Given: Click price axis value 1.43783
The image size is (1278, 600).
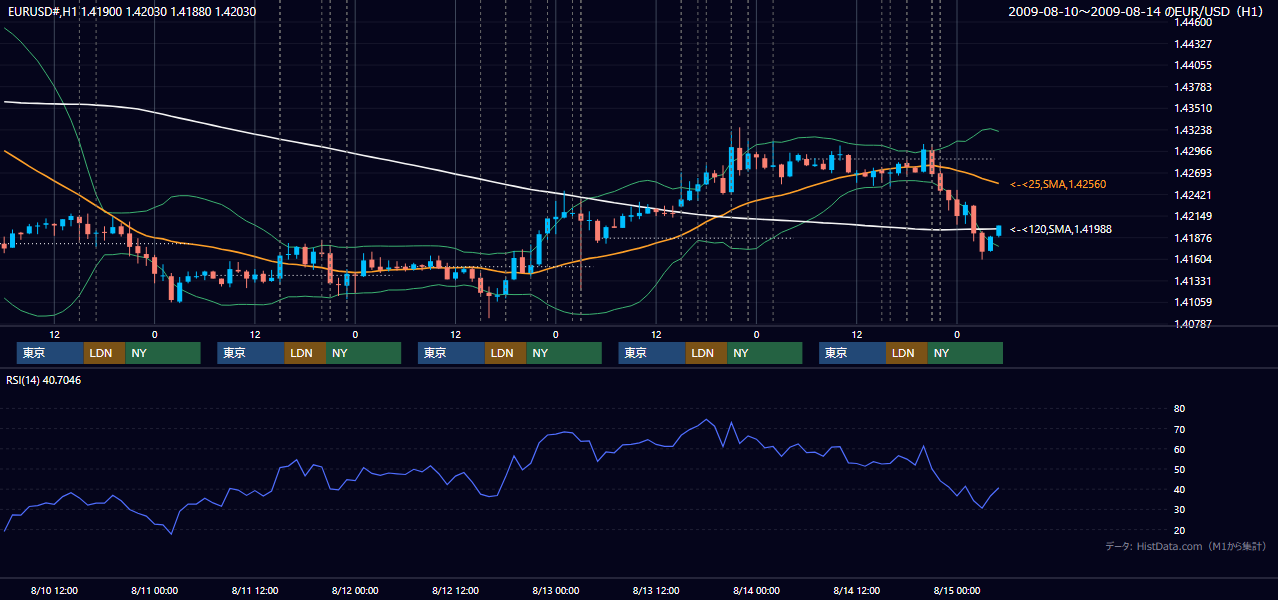Looking at the screenshot, I should (1192, 87).
